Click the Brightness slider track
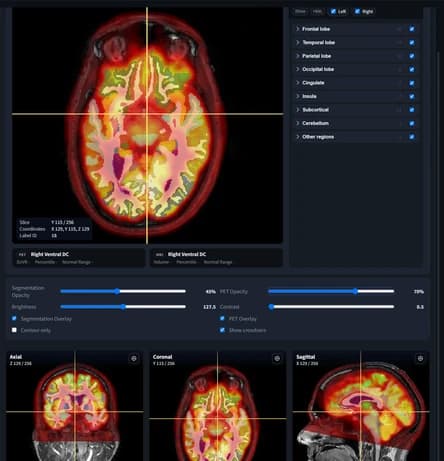This screenshot has height=461, width=444. [123, 307]
